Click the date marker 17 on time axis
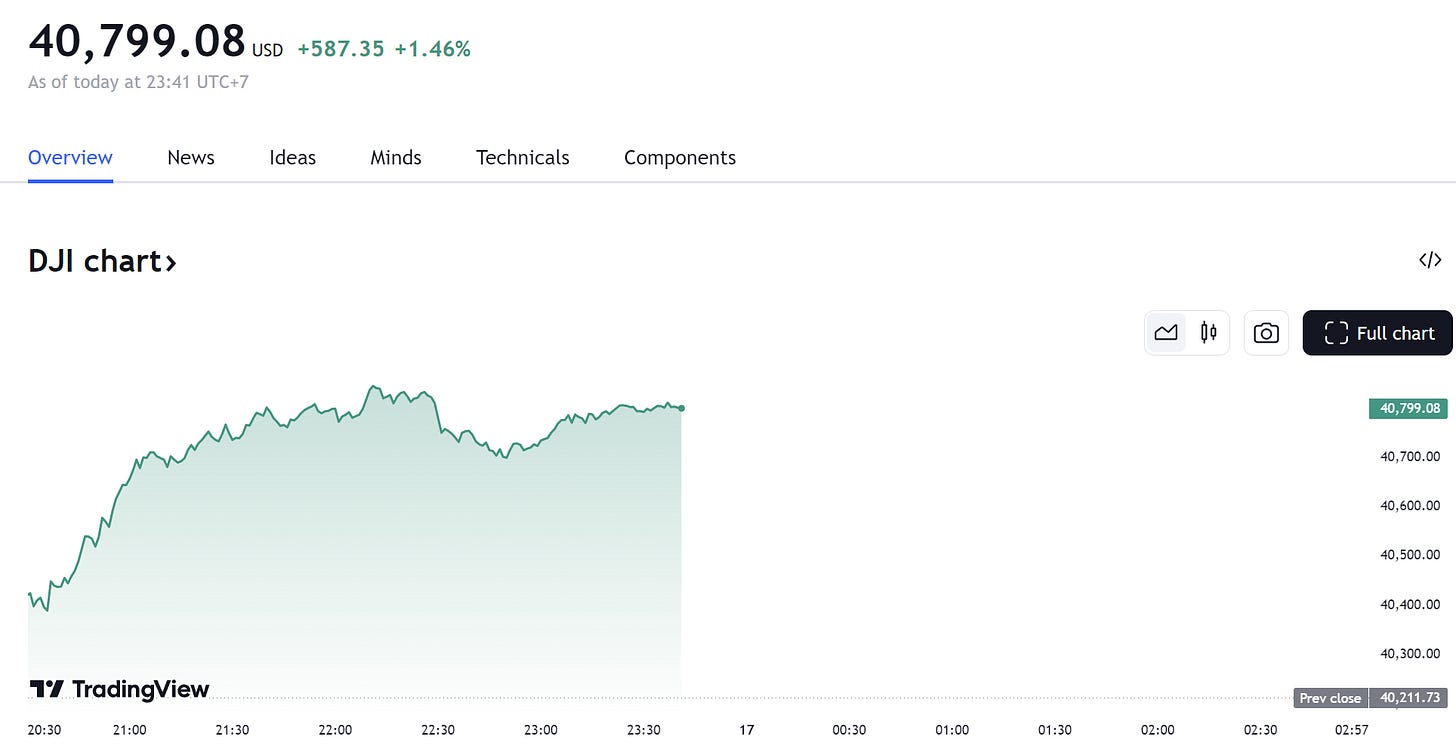The image size is (1456, 748). click(746, 730)
